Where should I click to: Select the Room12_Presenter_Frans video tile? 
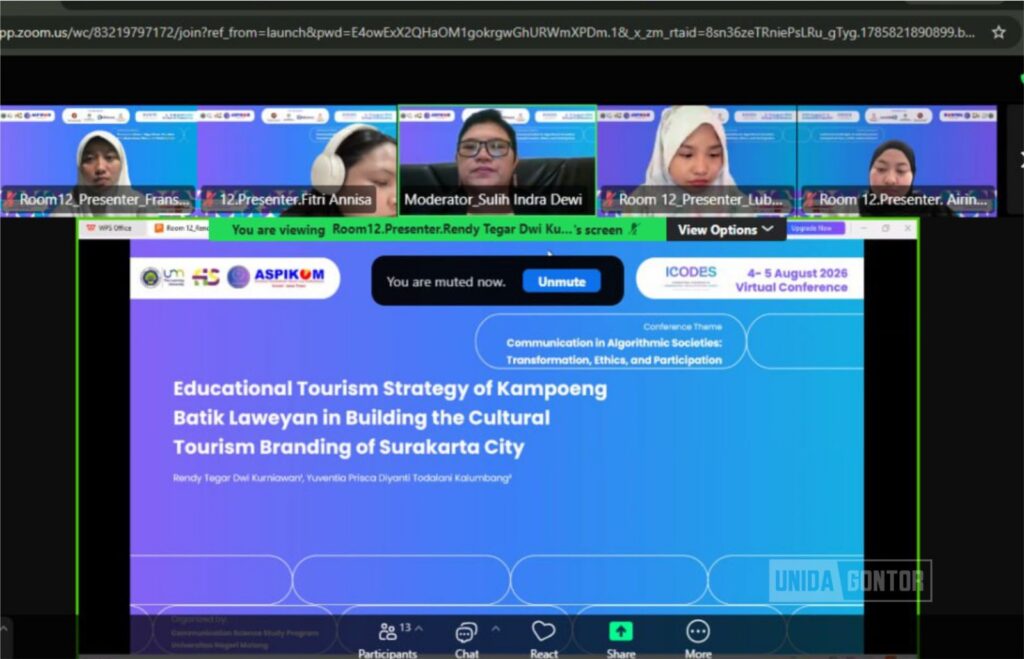pos(99,161)
